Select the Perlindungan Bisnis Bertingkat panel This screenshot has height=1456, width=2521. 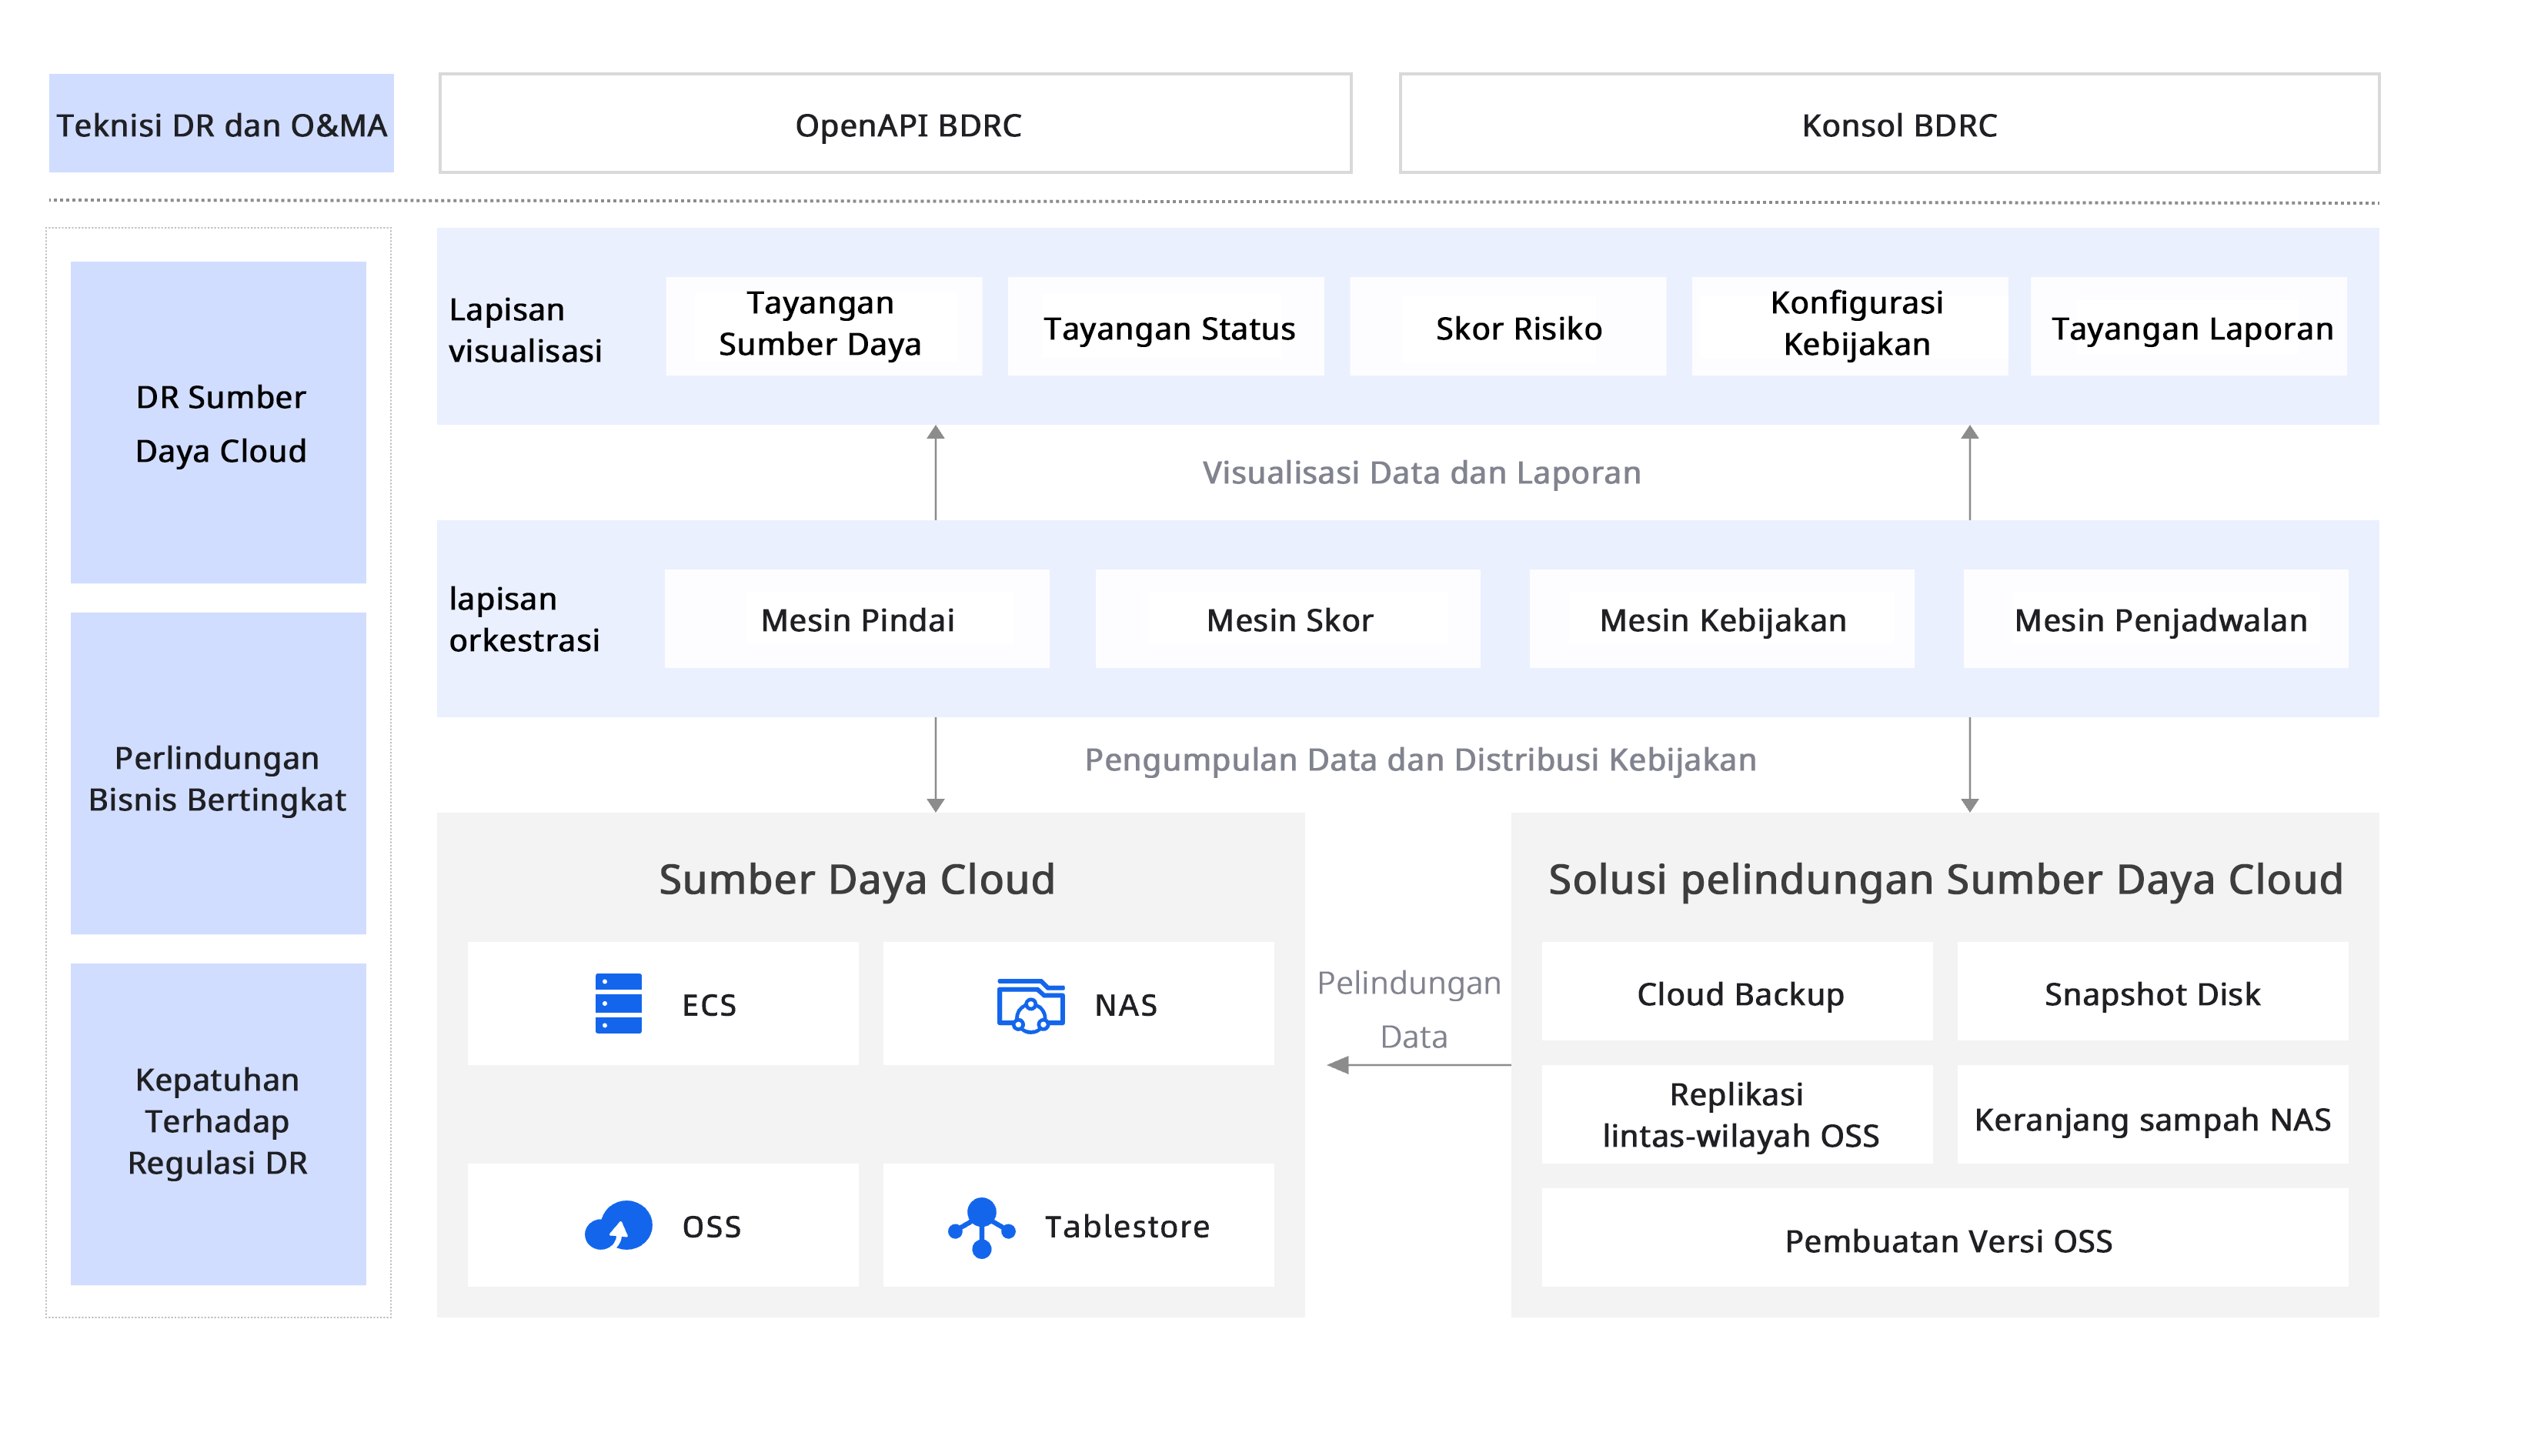[x=218, y=774]
